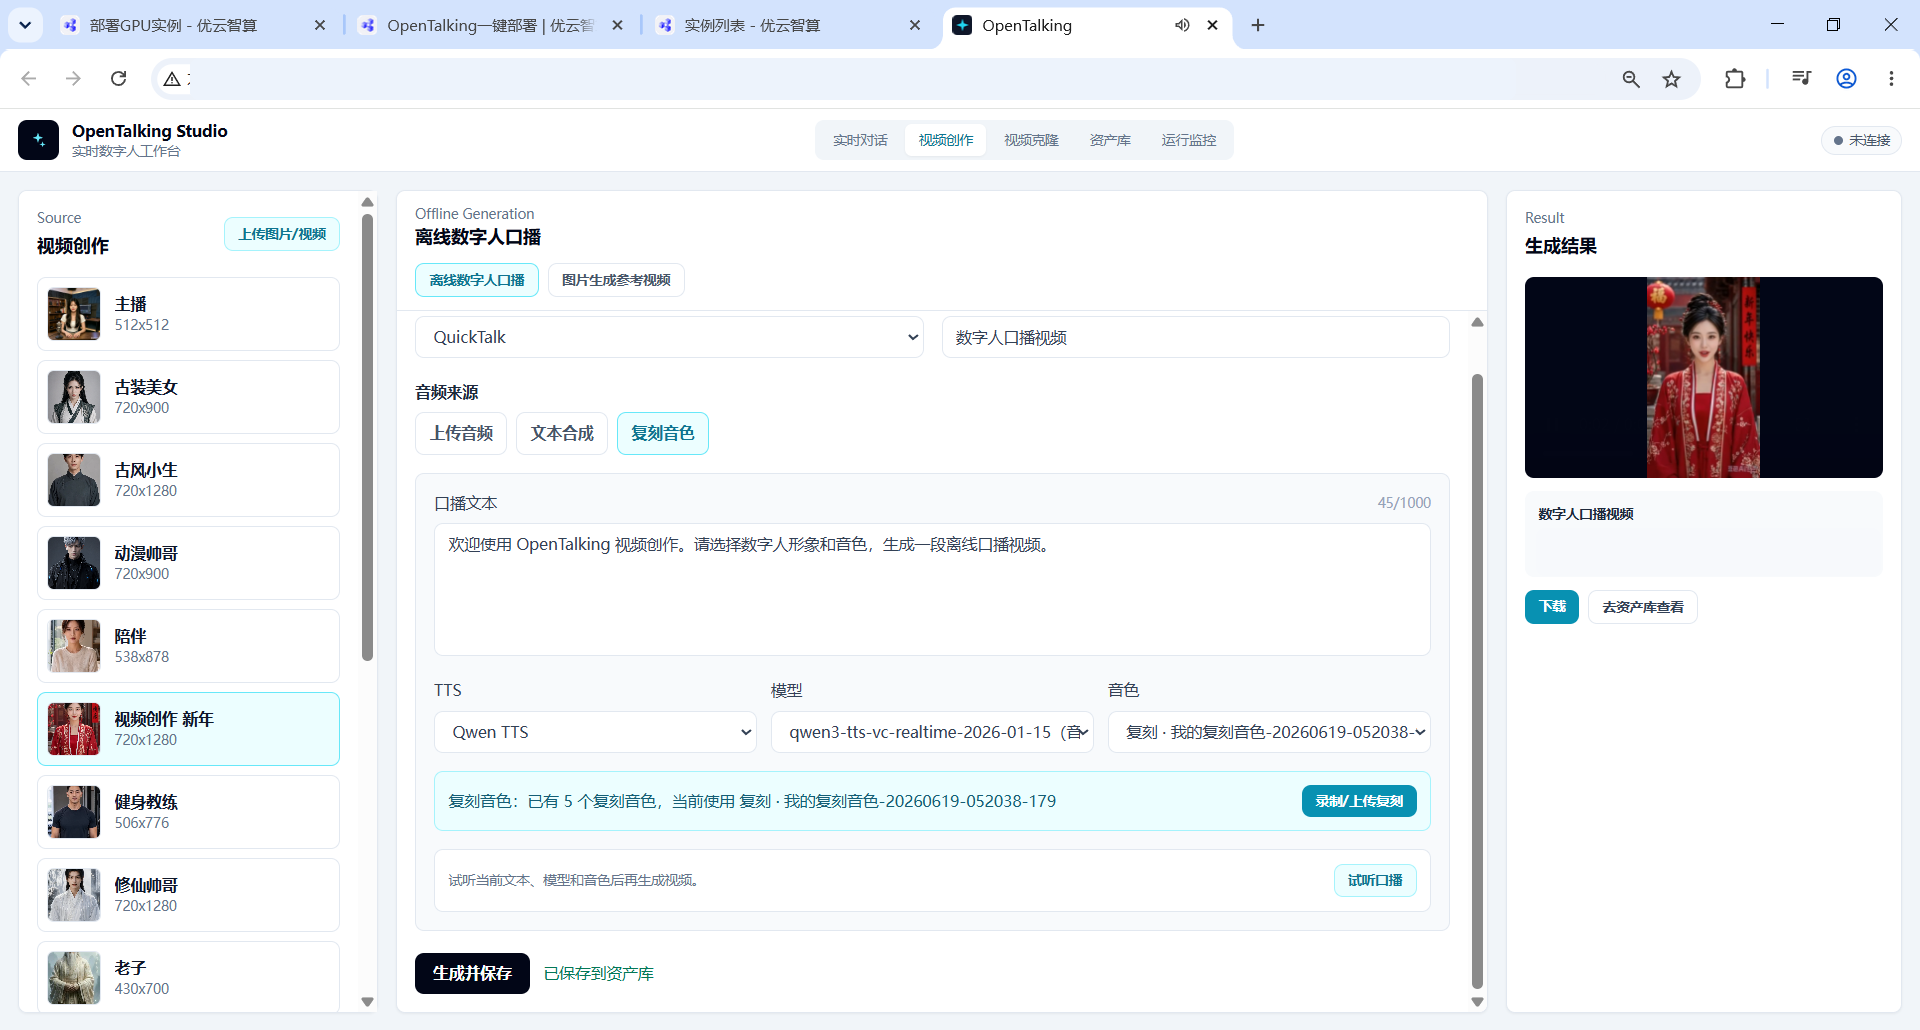This screenshot has width=1920, height=1030.
Task: Expand the qwen3-tts-vc-realtime model dropdown
Action: coord(932,732)
